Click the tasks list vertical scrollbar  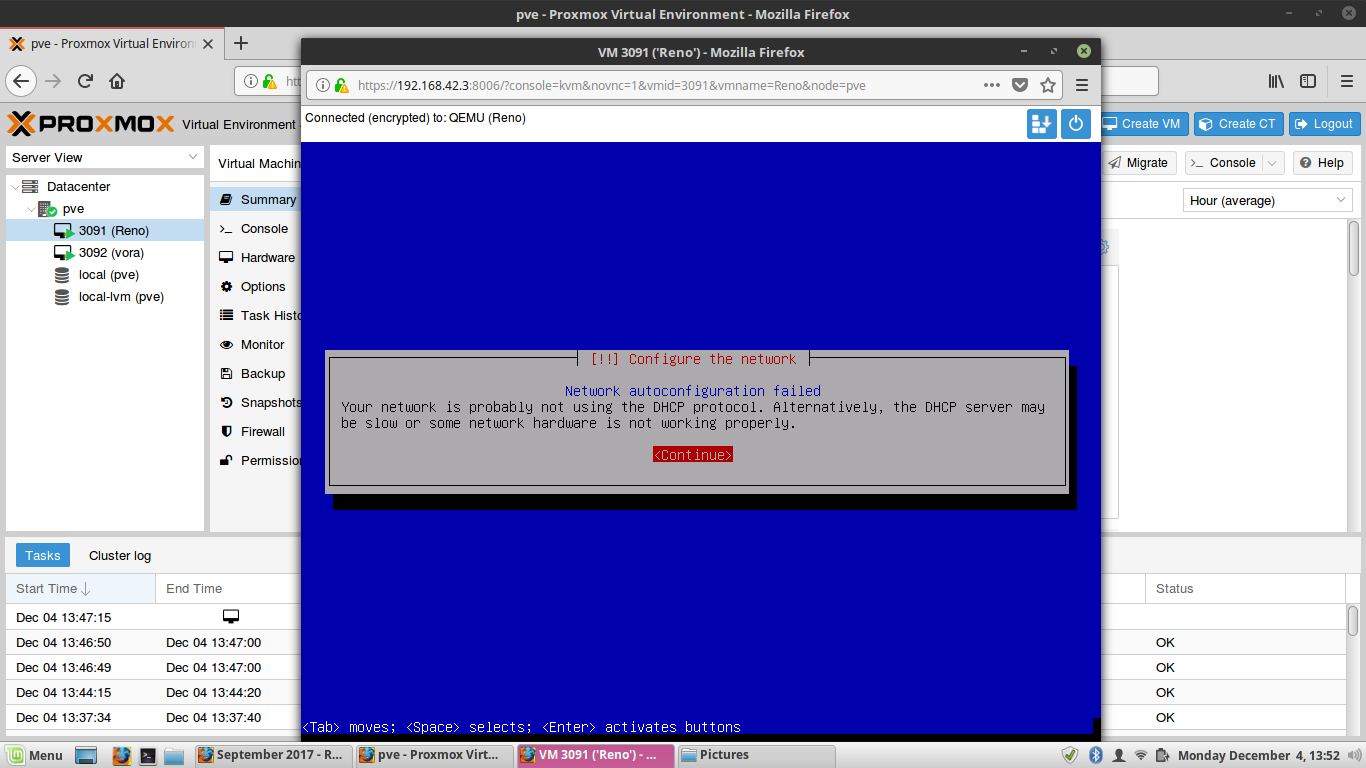1353,621
